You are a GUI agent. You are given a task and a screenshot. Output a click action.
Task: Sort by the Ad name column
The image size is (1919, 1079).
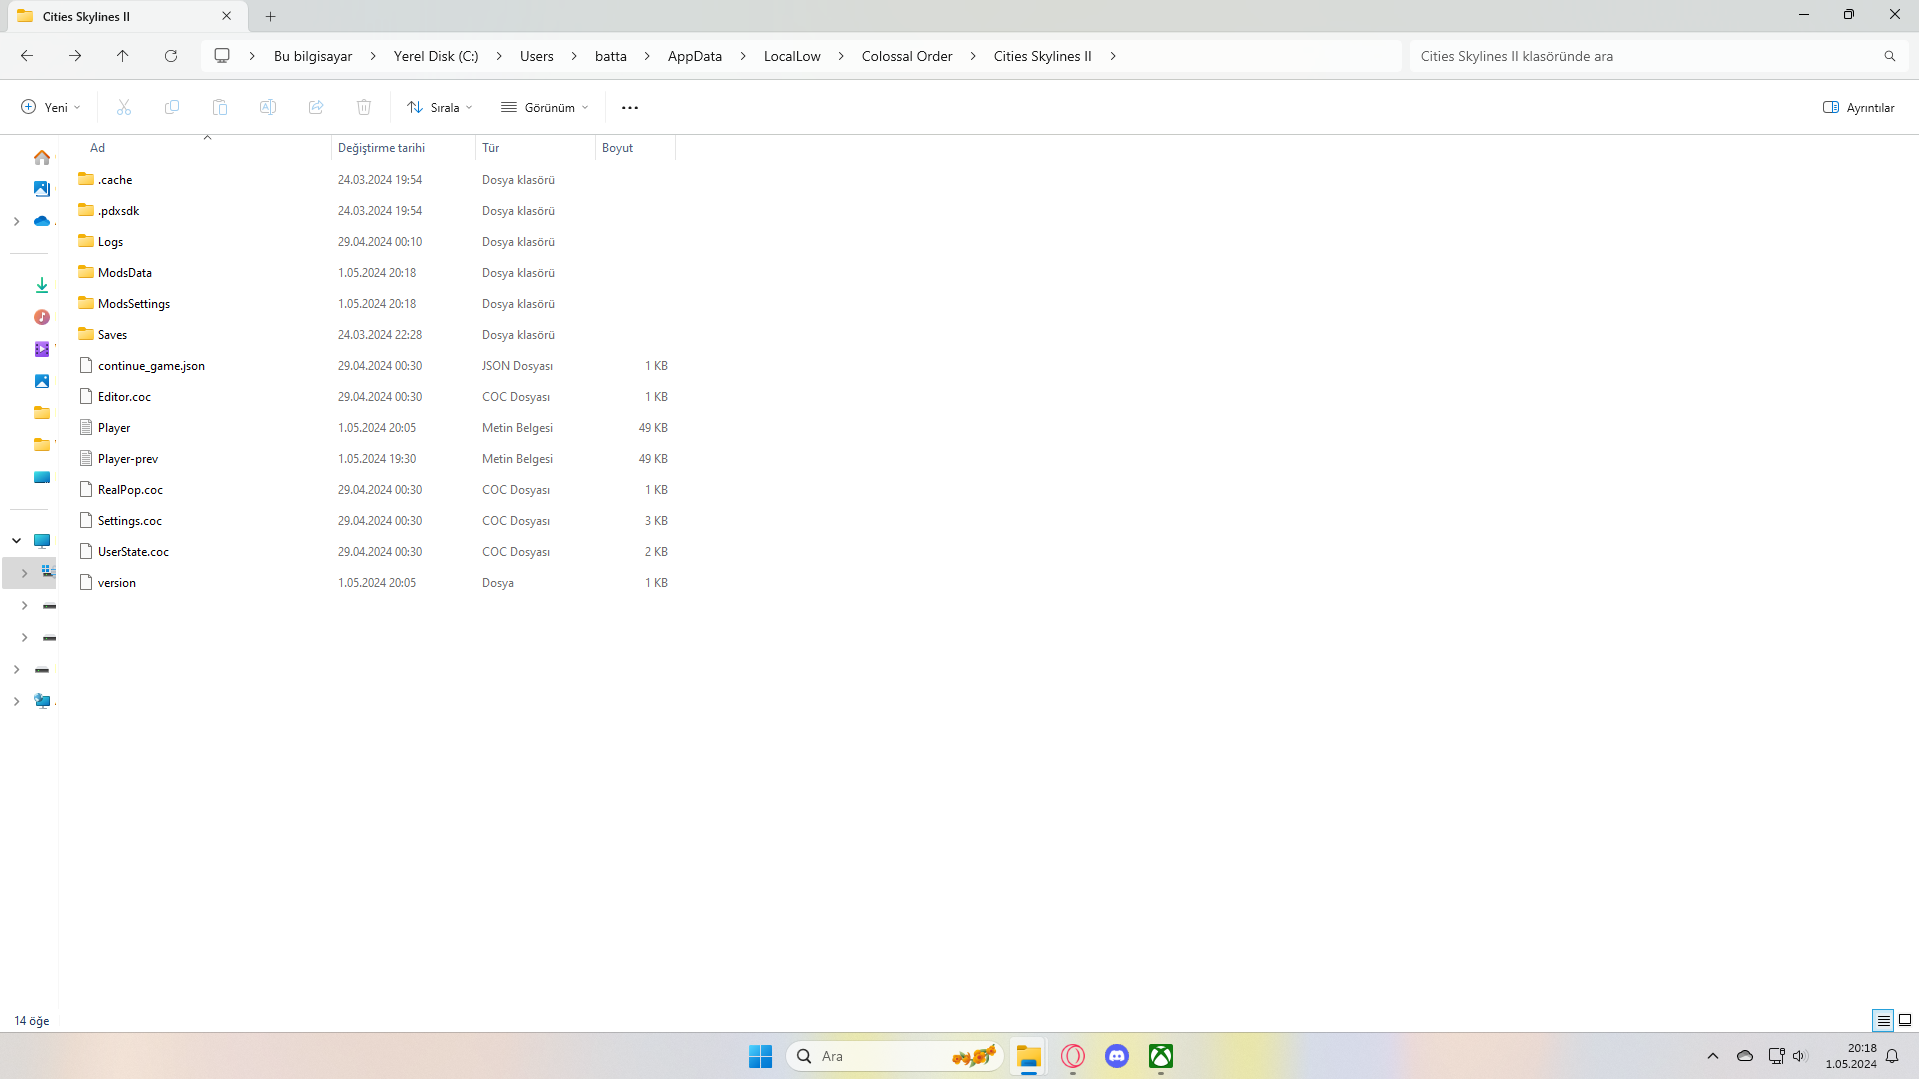coord(205,148)
